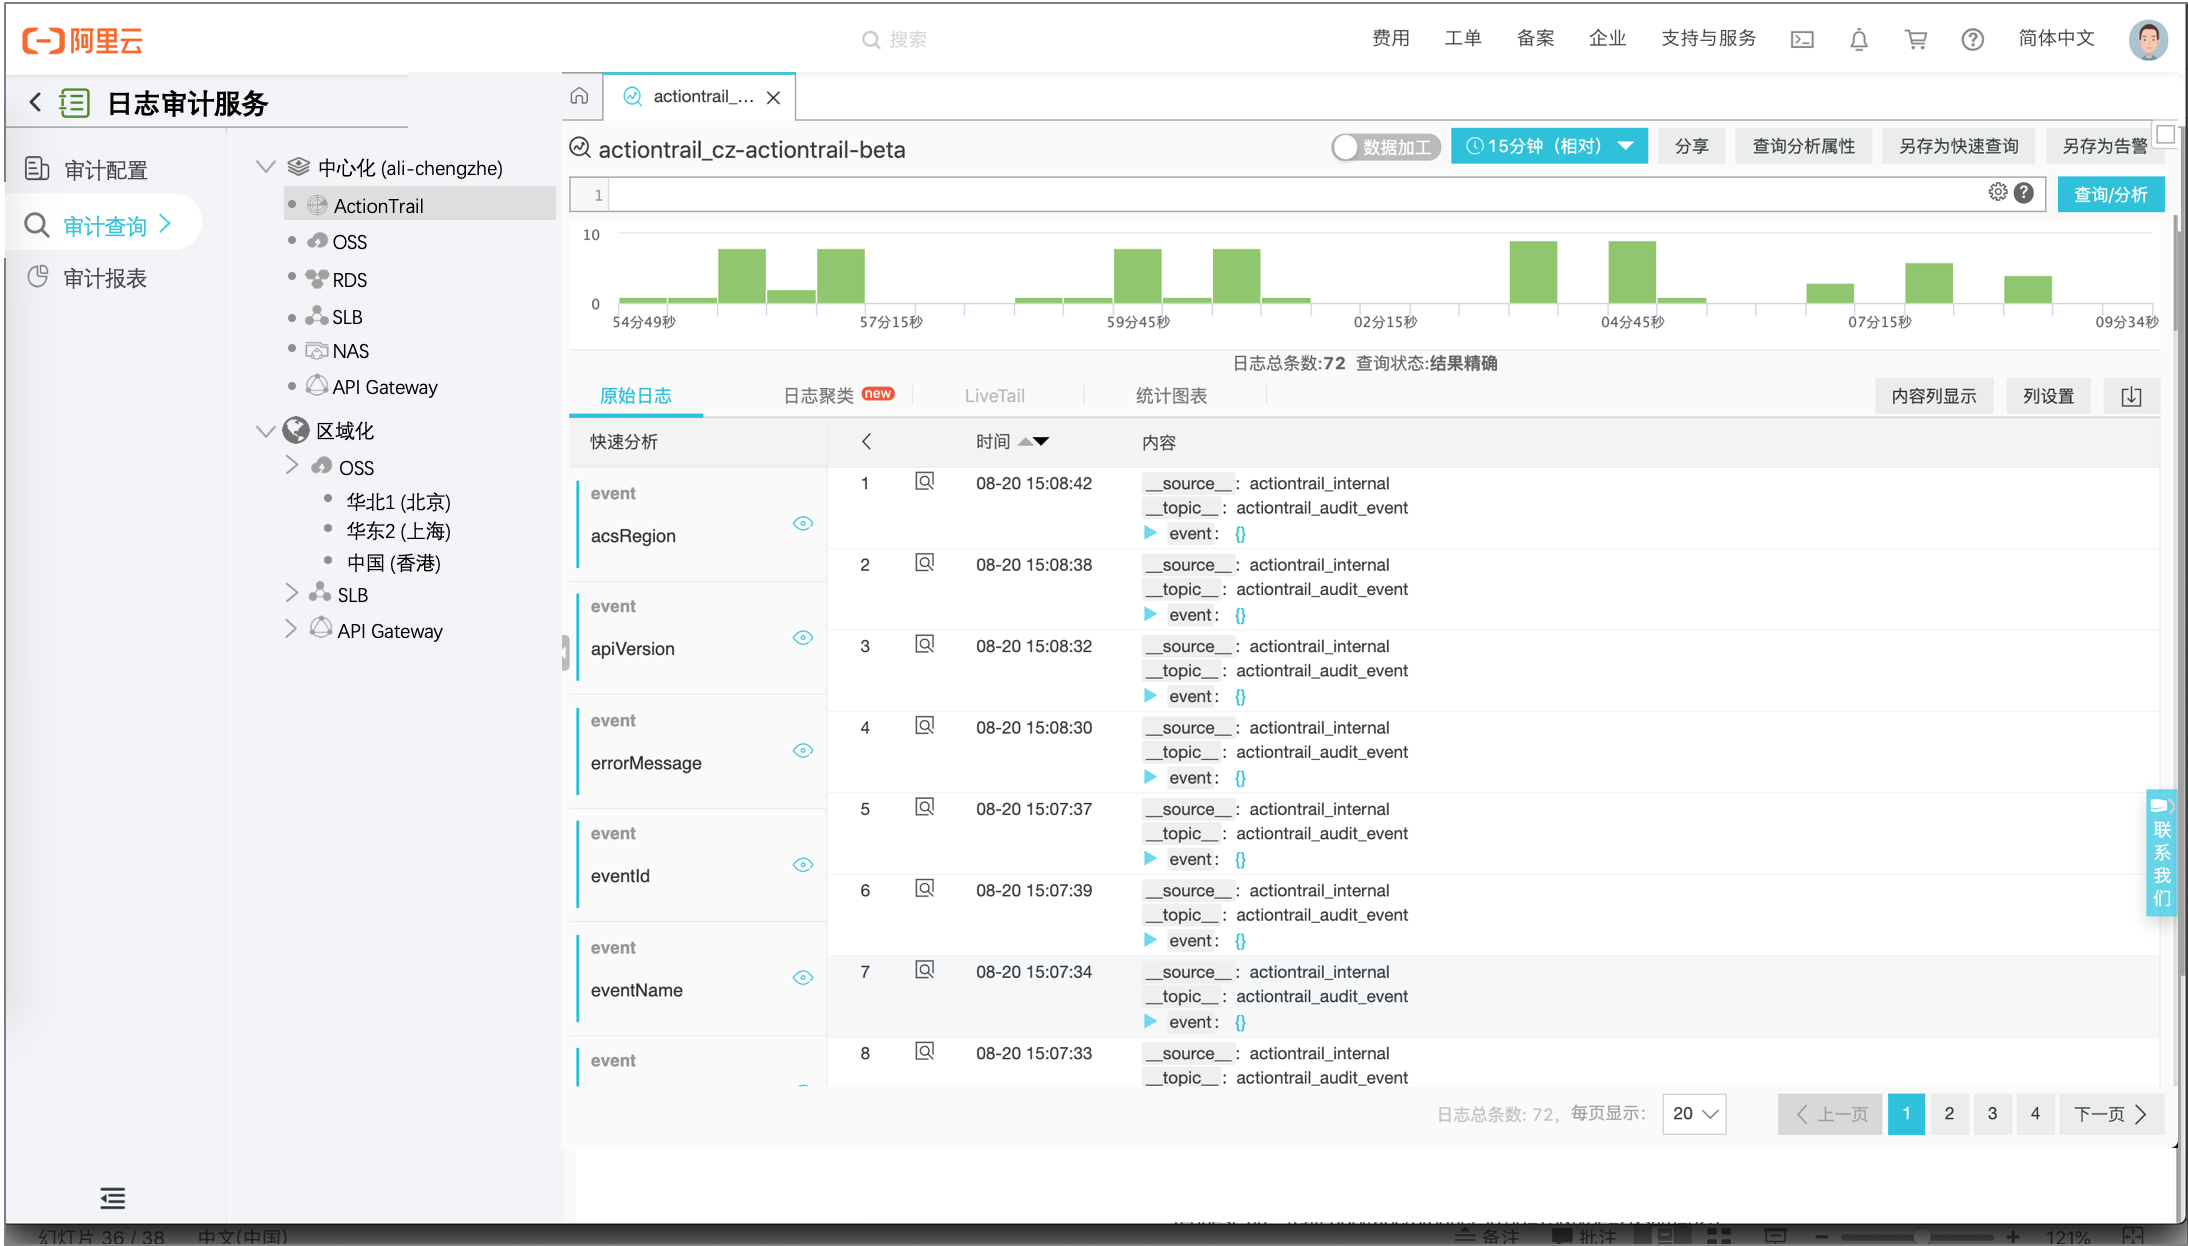Open context view for log row 1
The width and height of the screenshot is (2188, 1246).
coord(925,482)
